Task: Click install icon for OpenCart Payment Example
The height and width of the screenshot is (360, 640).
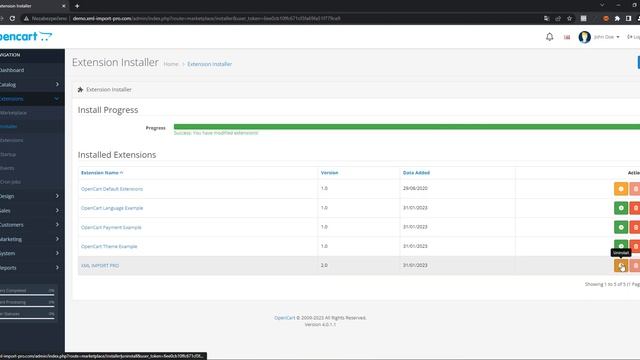Action: pyautogui.click(x=621, y=227)
